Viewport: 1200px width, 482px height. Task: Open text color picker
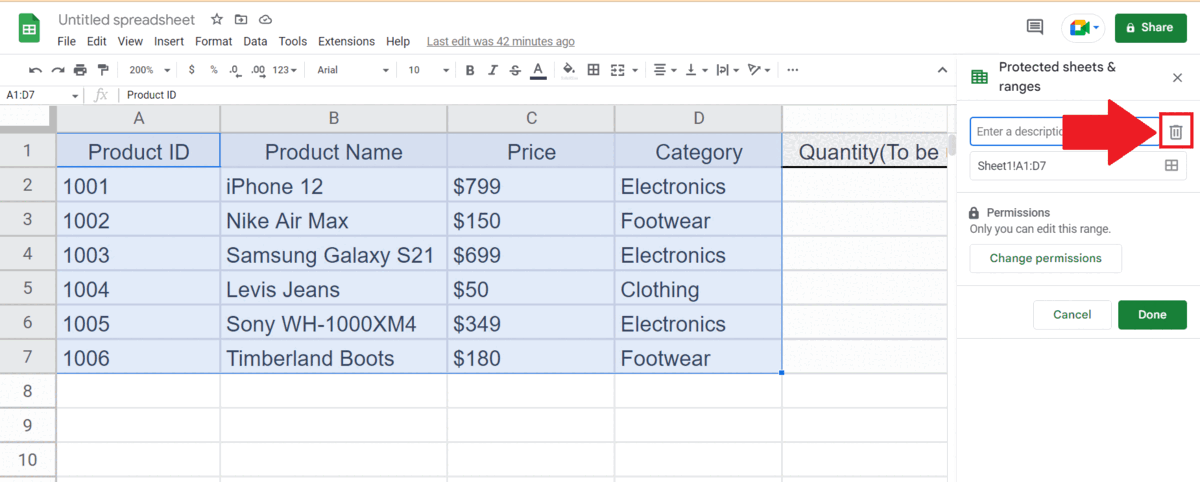(538, 70)
